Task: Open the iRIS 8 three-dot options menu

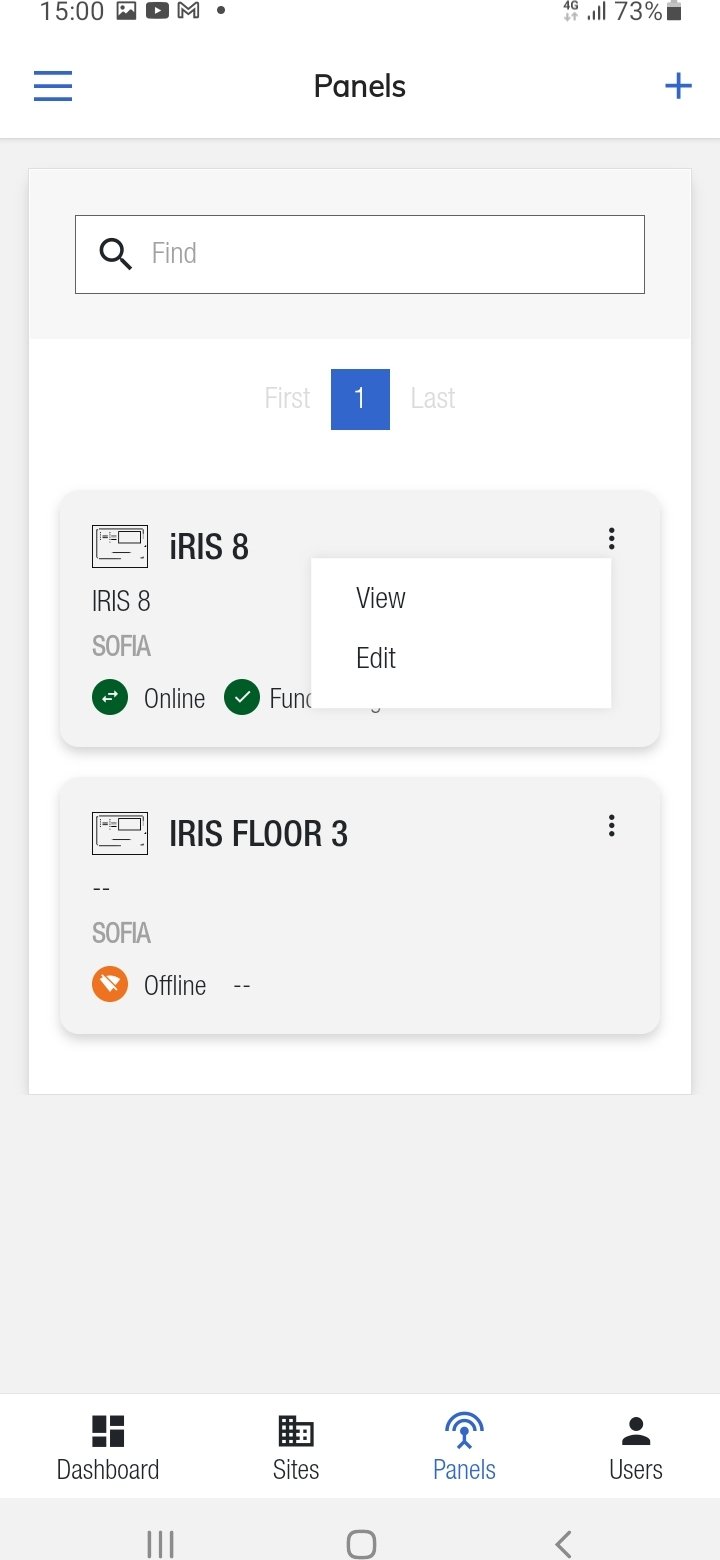Action: (611, 539)
